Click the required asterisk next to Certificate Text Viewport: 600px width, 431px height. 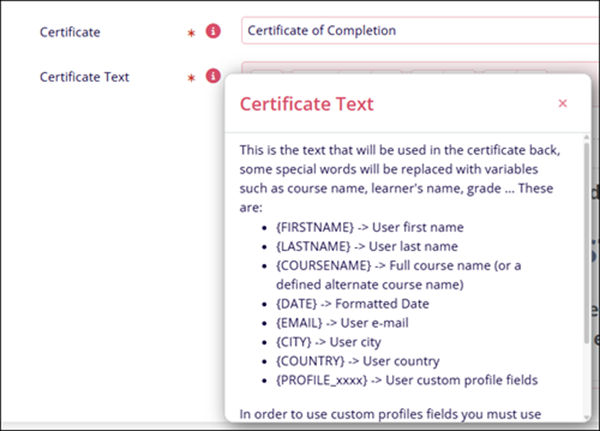tap(191, 78)
